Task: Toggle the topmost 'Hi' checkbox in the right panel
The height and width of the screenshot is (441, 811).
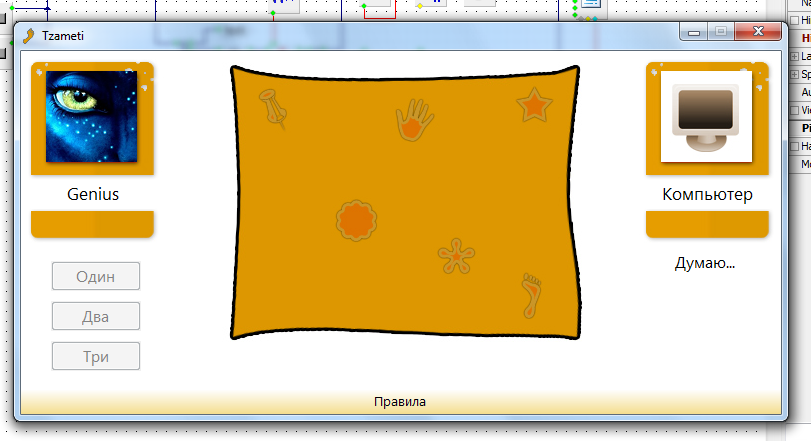Action: [795, 20]
